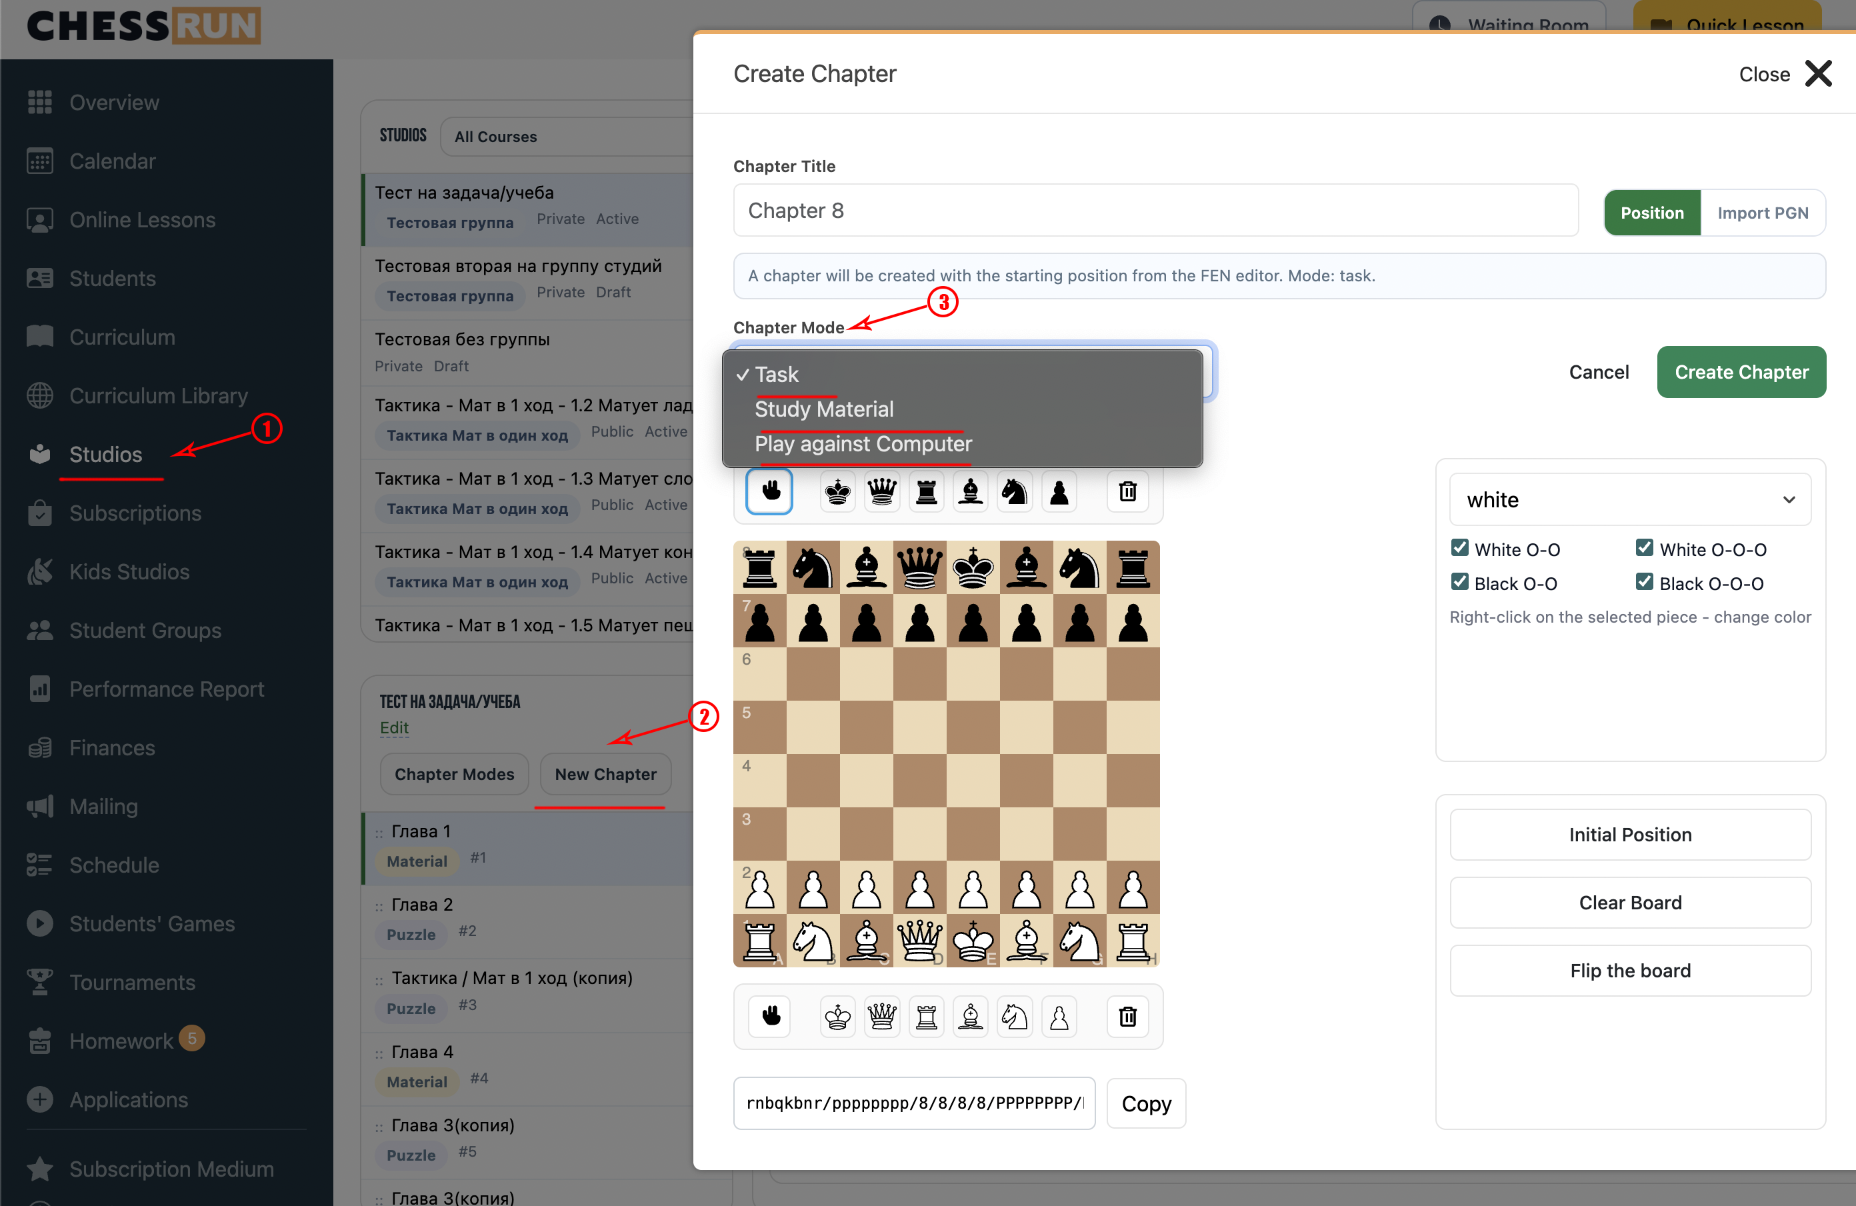Click the Tournaments trophy icon
1856x1206 pixels.
[x=40, y=982]
